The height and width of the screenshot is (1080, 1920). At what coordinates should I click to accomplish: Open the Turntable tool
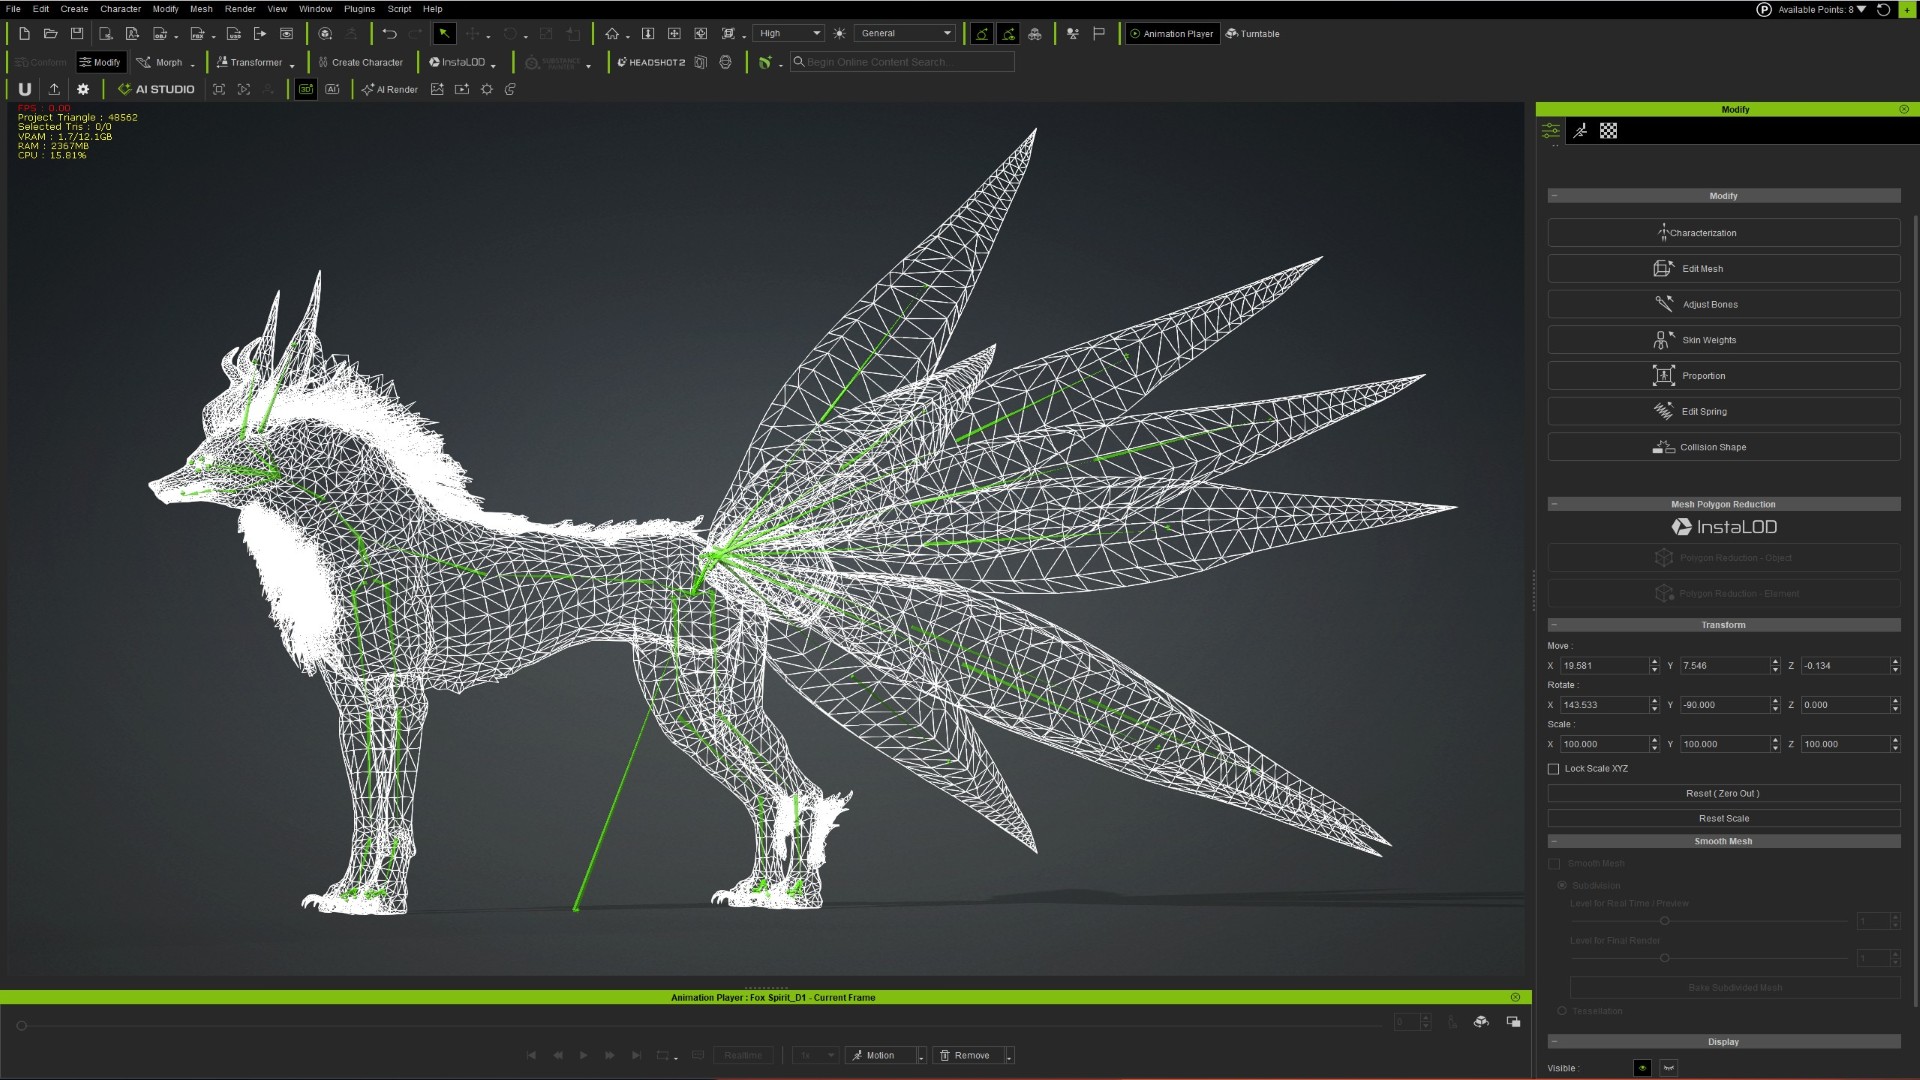pyautogui.click(x=1253, y=34)
